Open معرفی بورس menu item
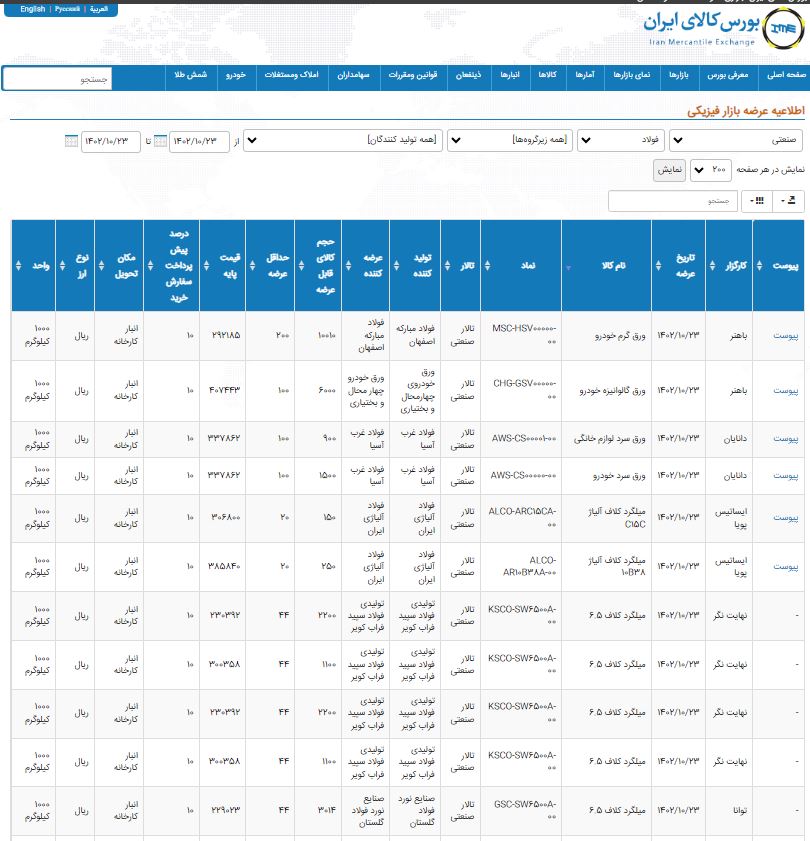The image size is (810, 841). (x=728, y=75)
